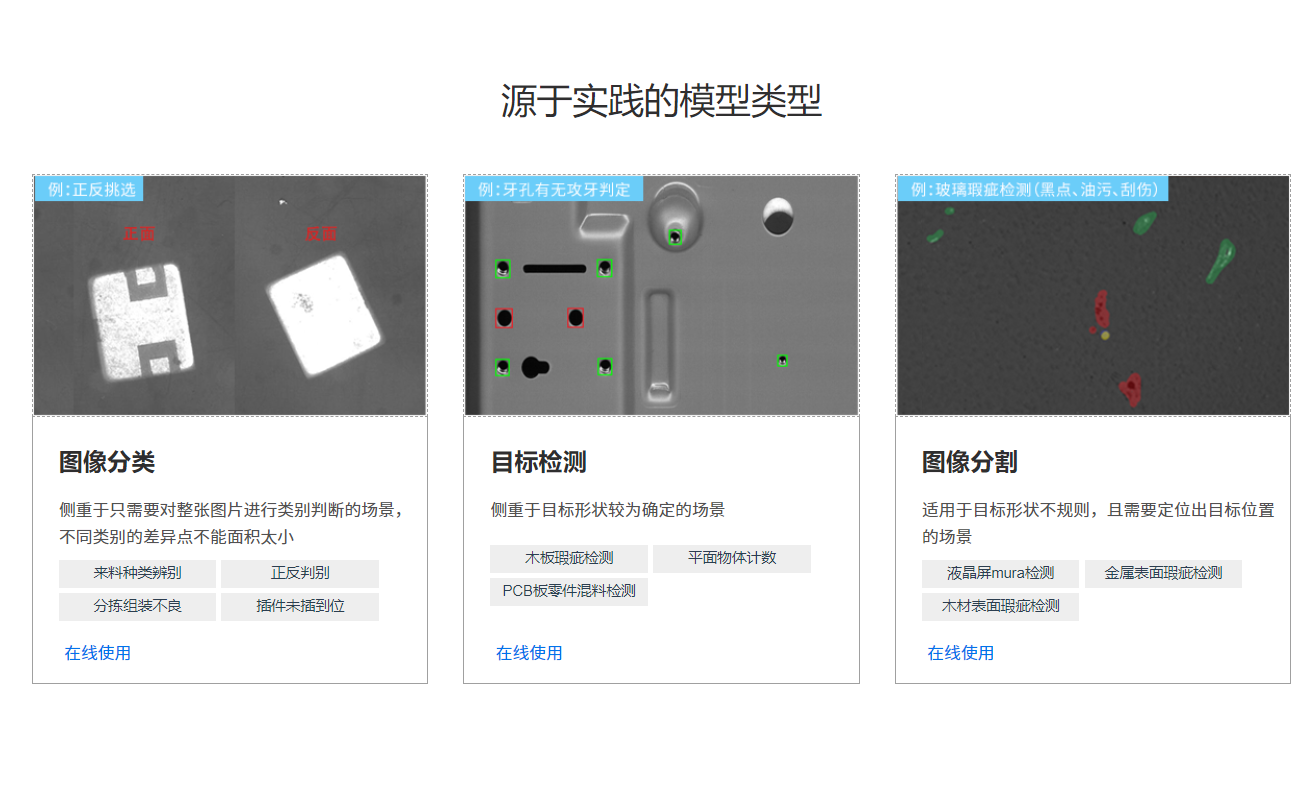Select the 插件未插到位 tag

tap(300, 607)
